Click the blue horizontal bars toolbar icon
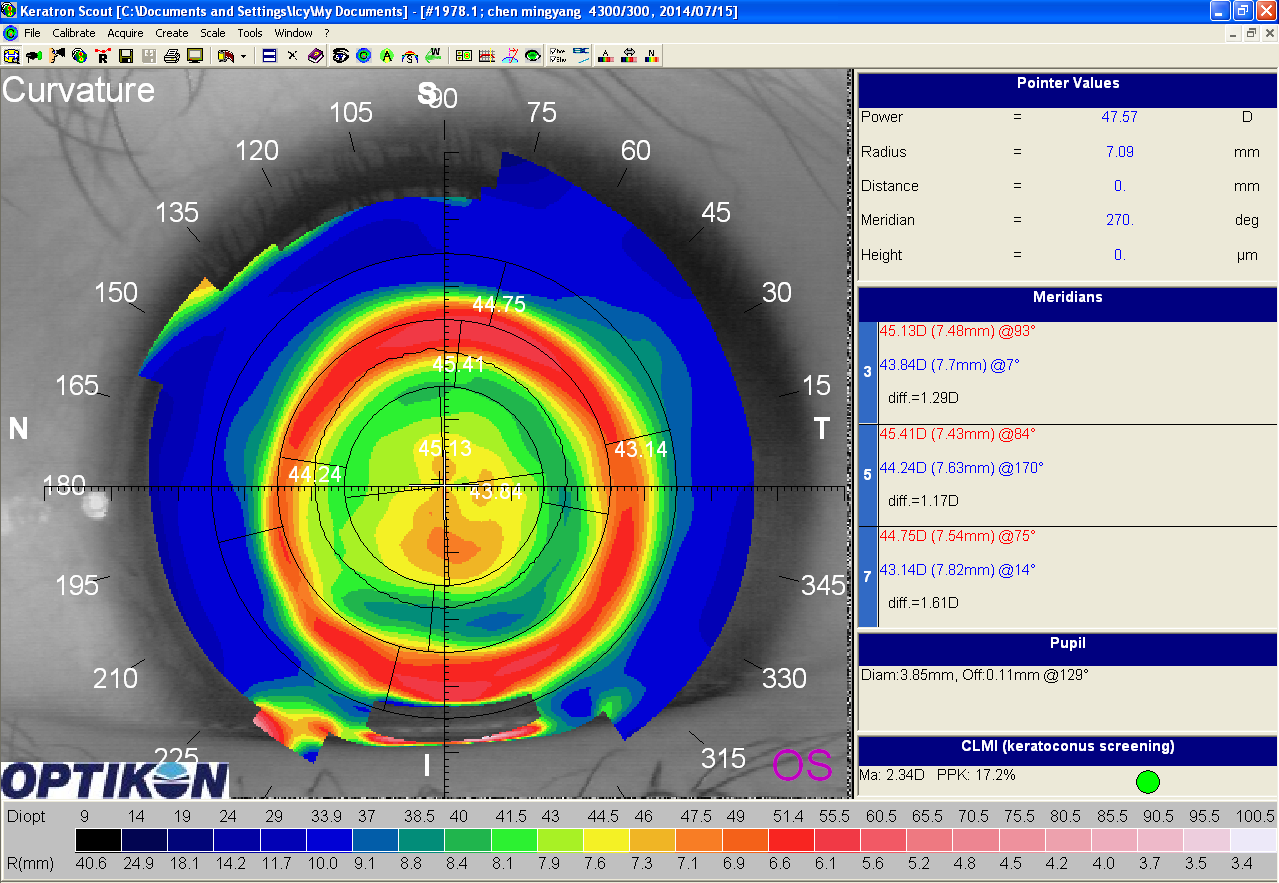 [269, 55]
